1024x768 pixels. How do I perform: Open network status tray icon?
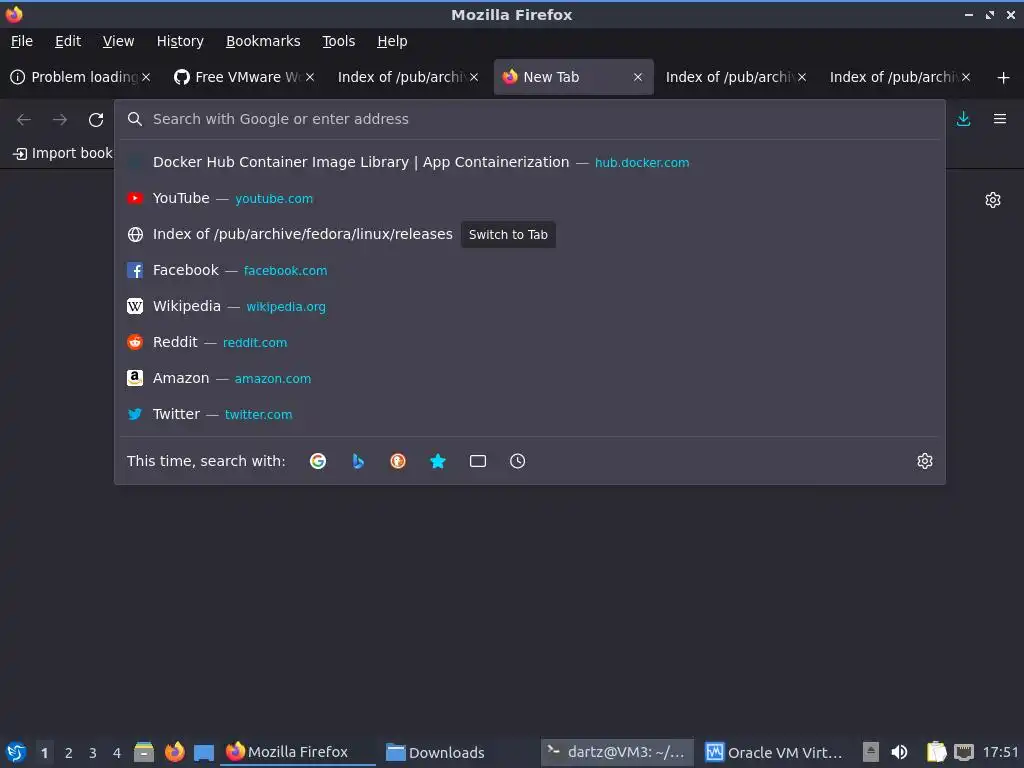(964, 752)
